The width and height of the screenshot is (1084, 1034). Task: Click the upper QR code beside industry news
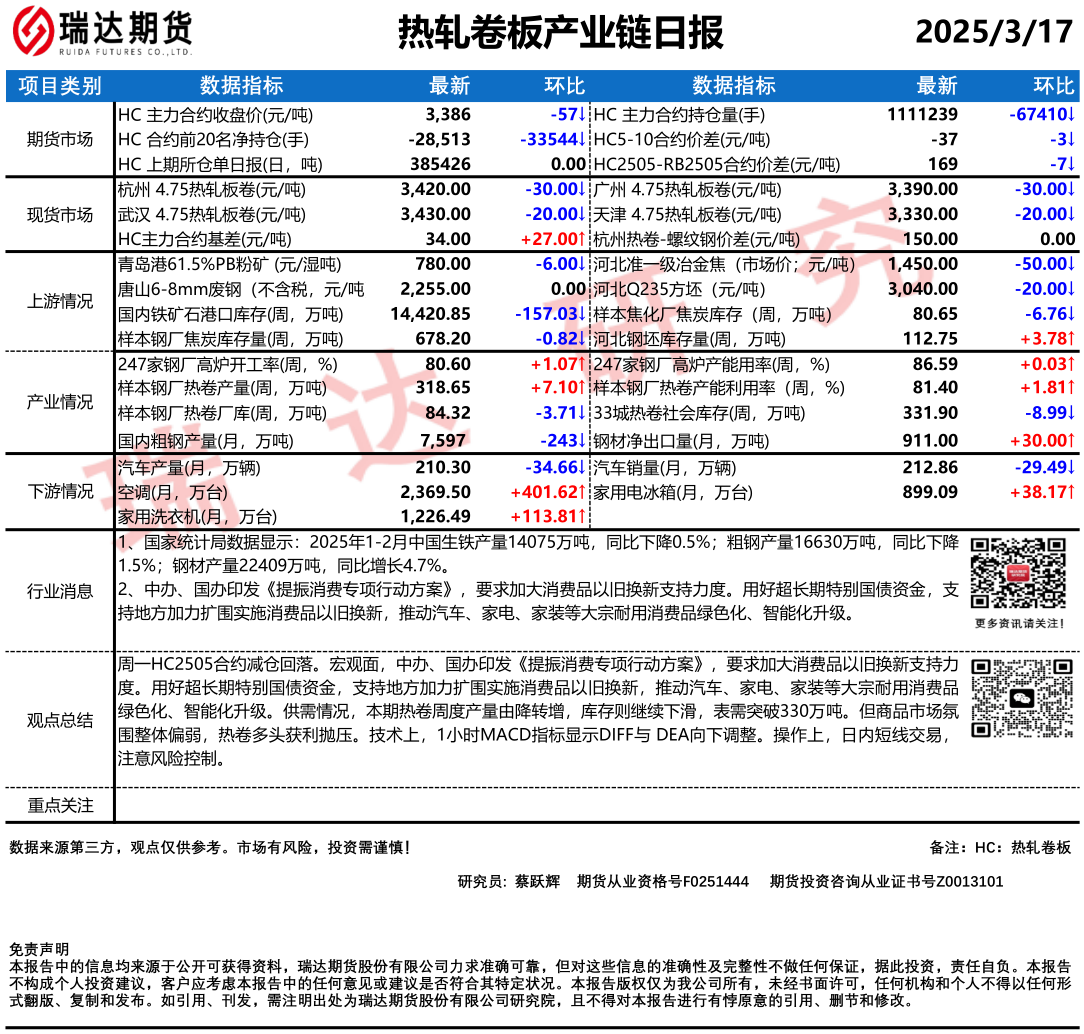[1018, 573]
